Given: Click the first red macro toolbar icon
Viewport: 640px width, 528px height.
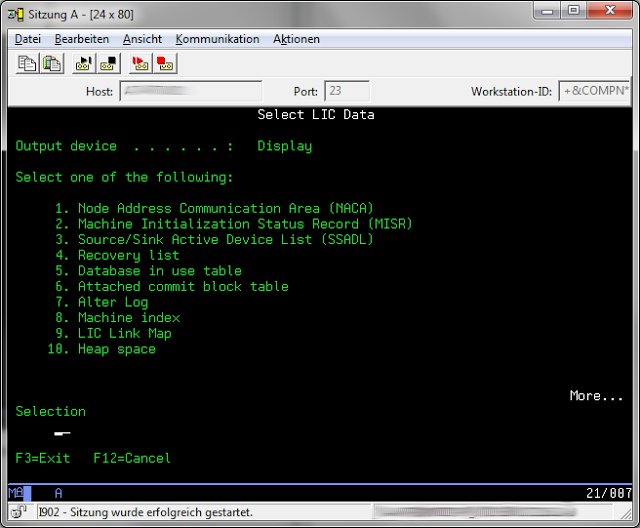Looking at the screenshot, I should click(141, 64).
